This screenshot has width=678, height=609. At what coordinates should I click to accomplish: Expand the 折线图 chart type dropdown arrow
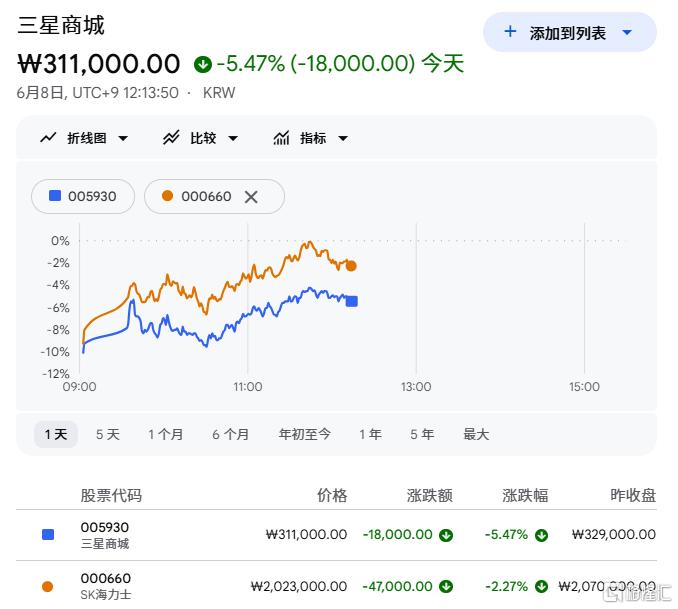click(123, 138)
